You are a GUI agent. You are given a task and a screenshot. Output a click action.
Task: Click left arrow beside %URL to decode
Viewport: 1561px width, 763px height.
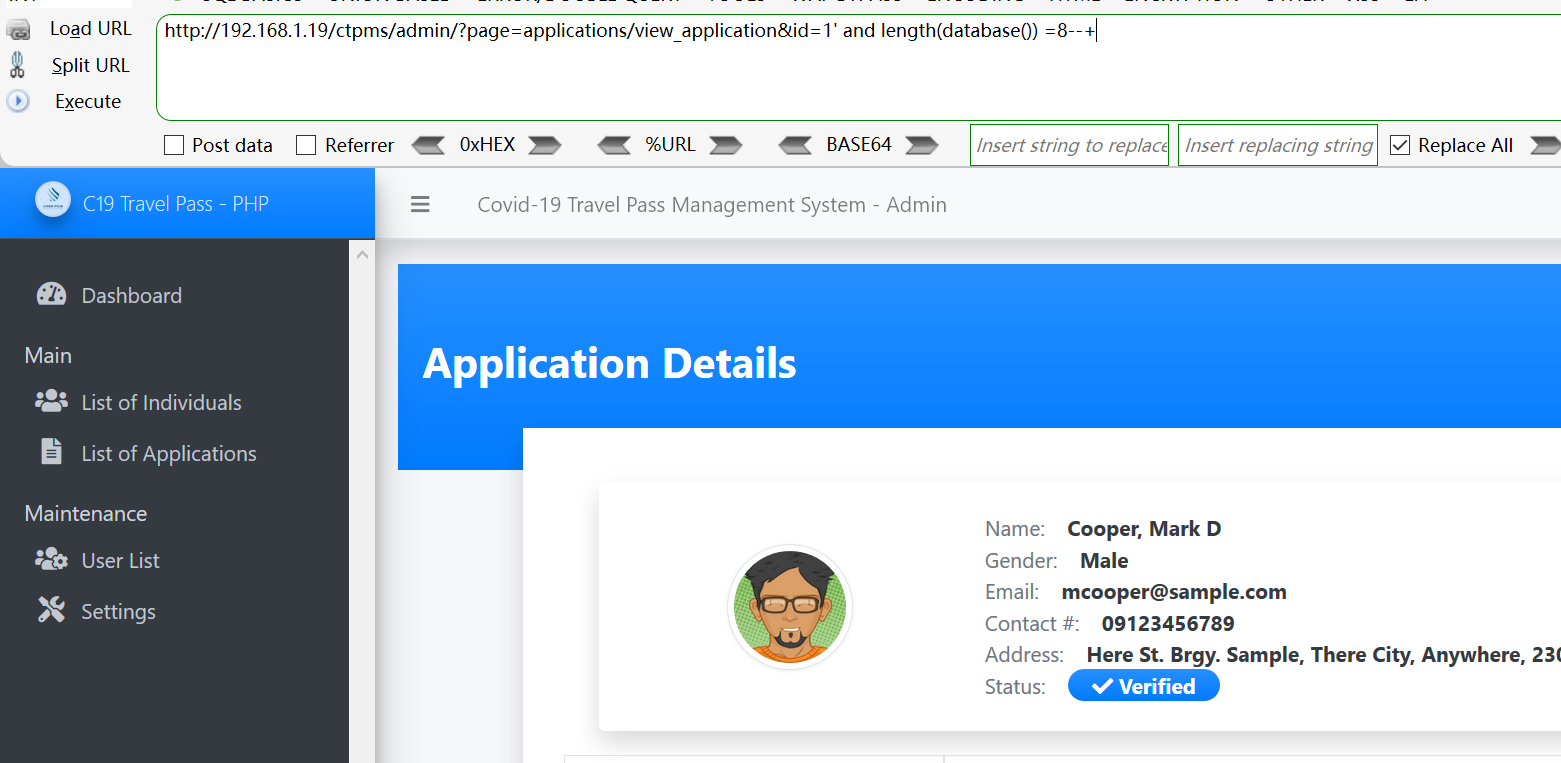click(x=614, y=145)
